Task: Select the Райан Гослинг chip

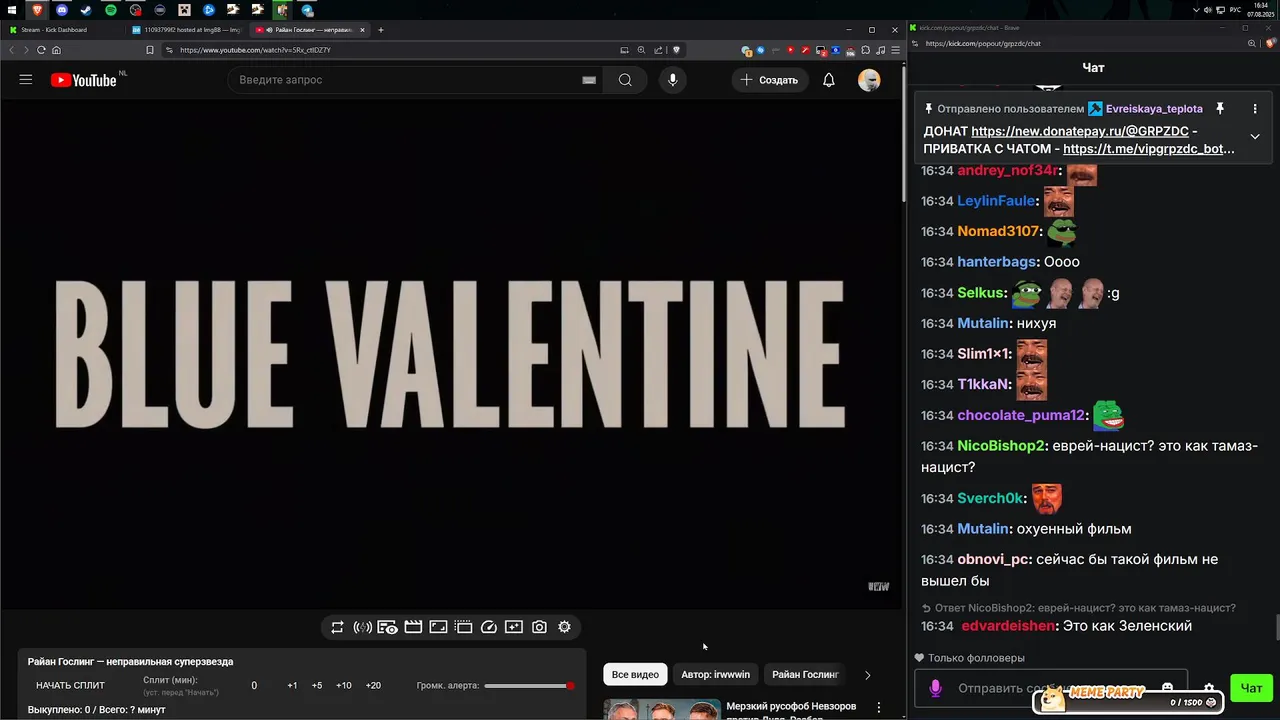Action: tap(805, 674)
